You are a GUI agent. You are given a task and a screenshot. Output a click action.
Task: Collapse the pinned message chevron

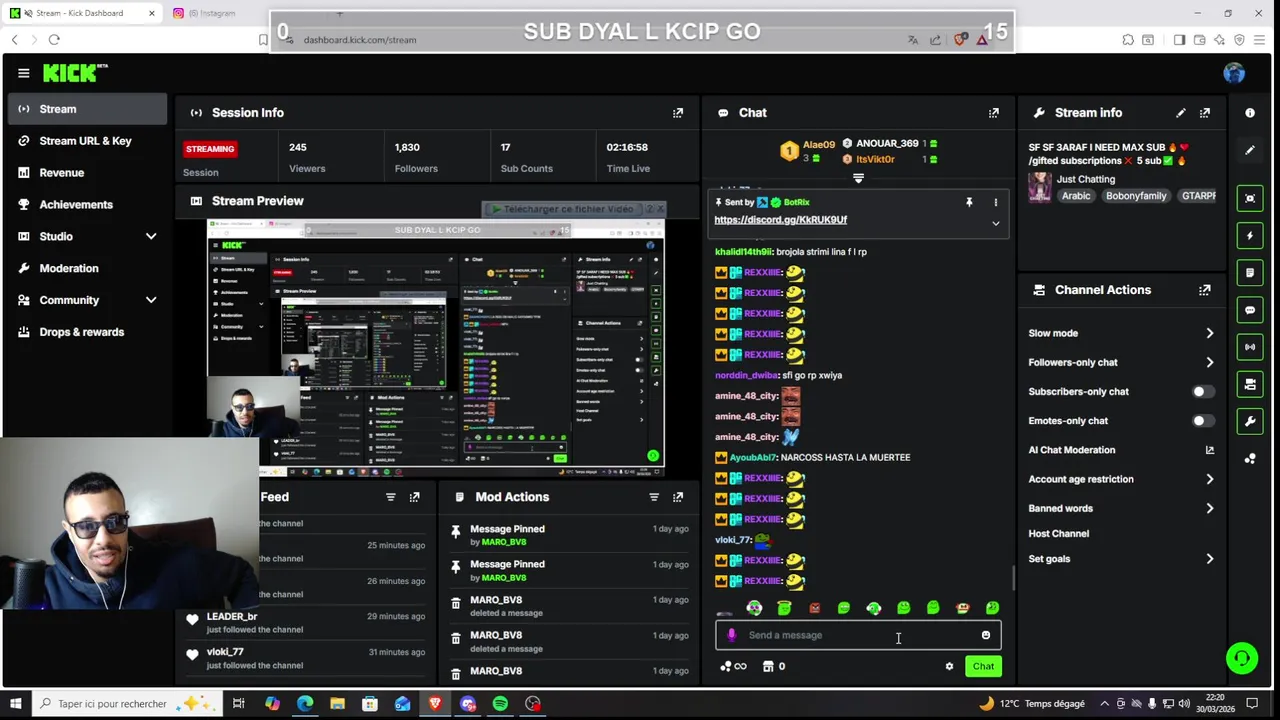(996, 223)
